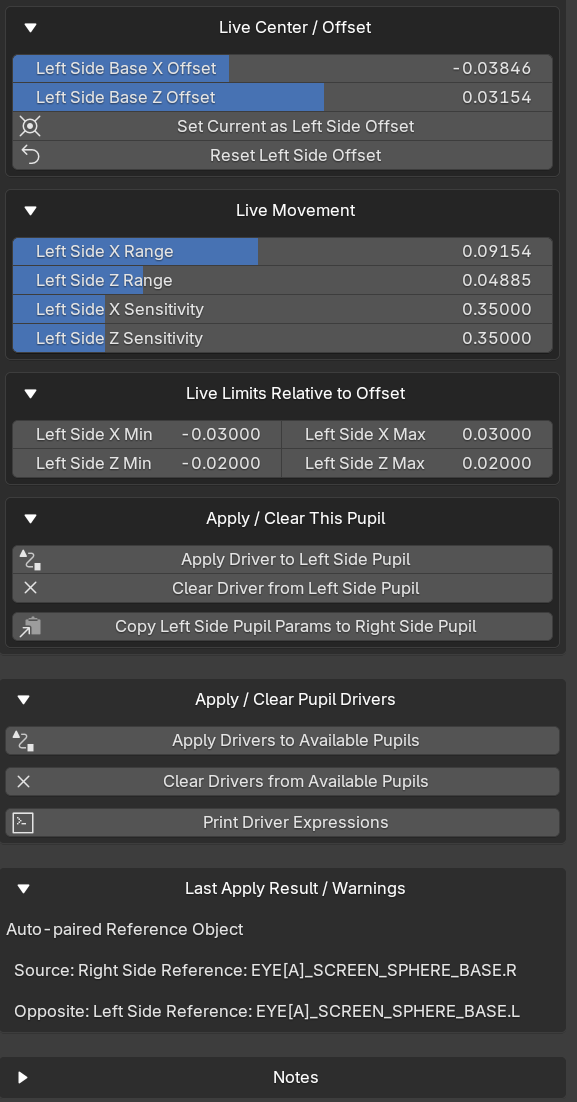
Task: Collapse the Apply / Clear This Pupil panel
Action: (30, 519)
